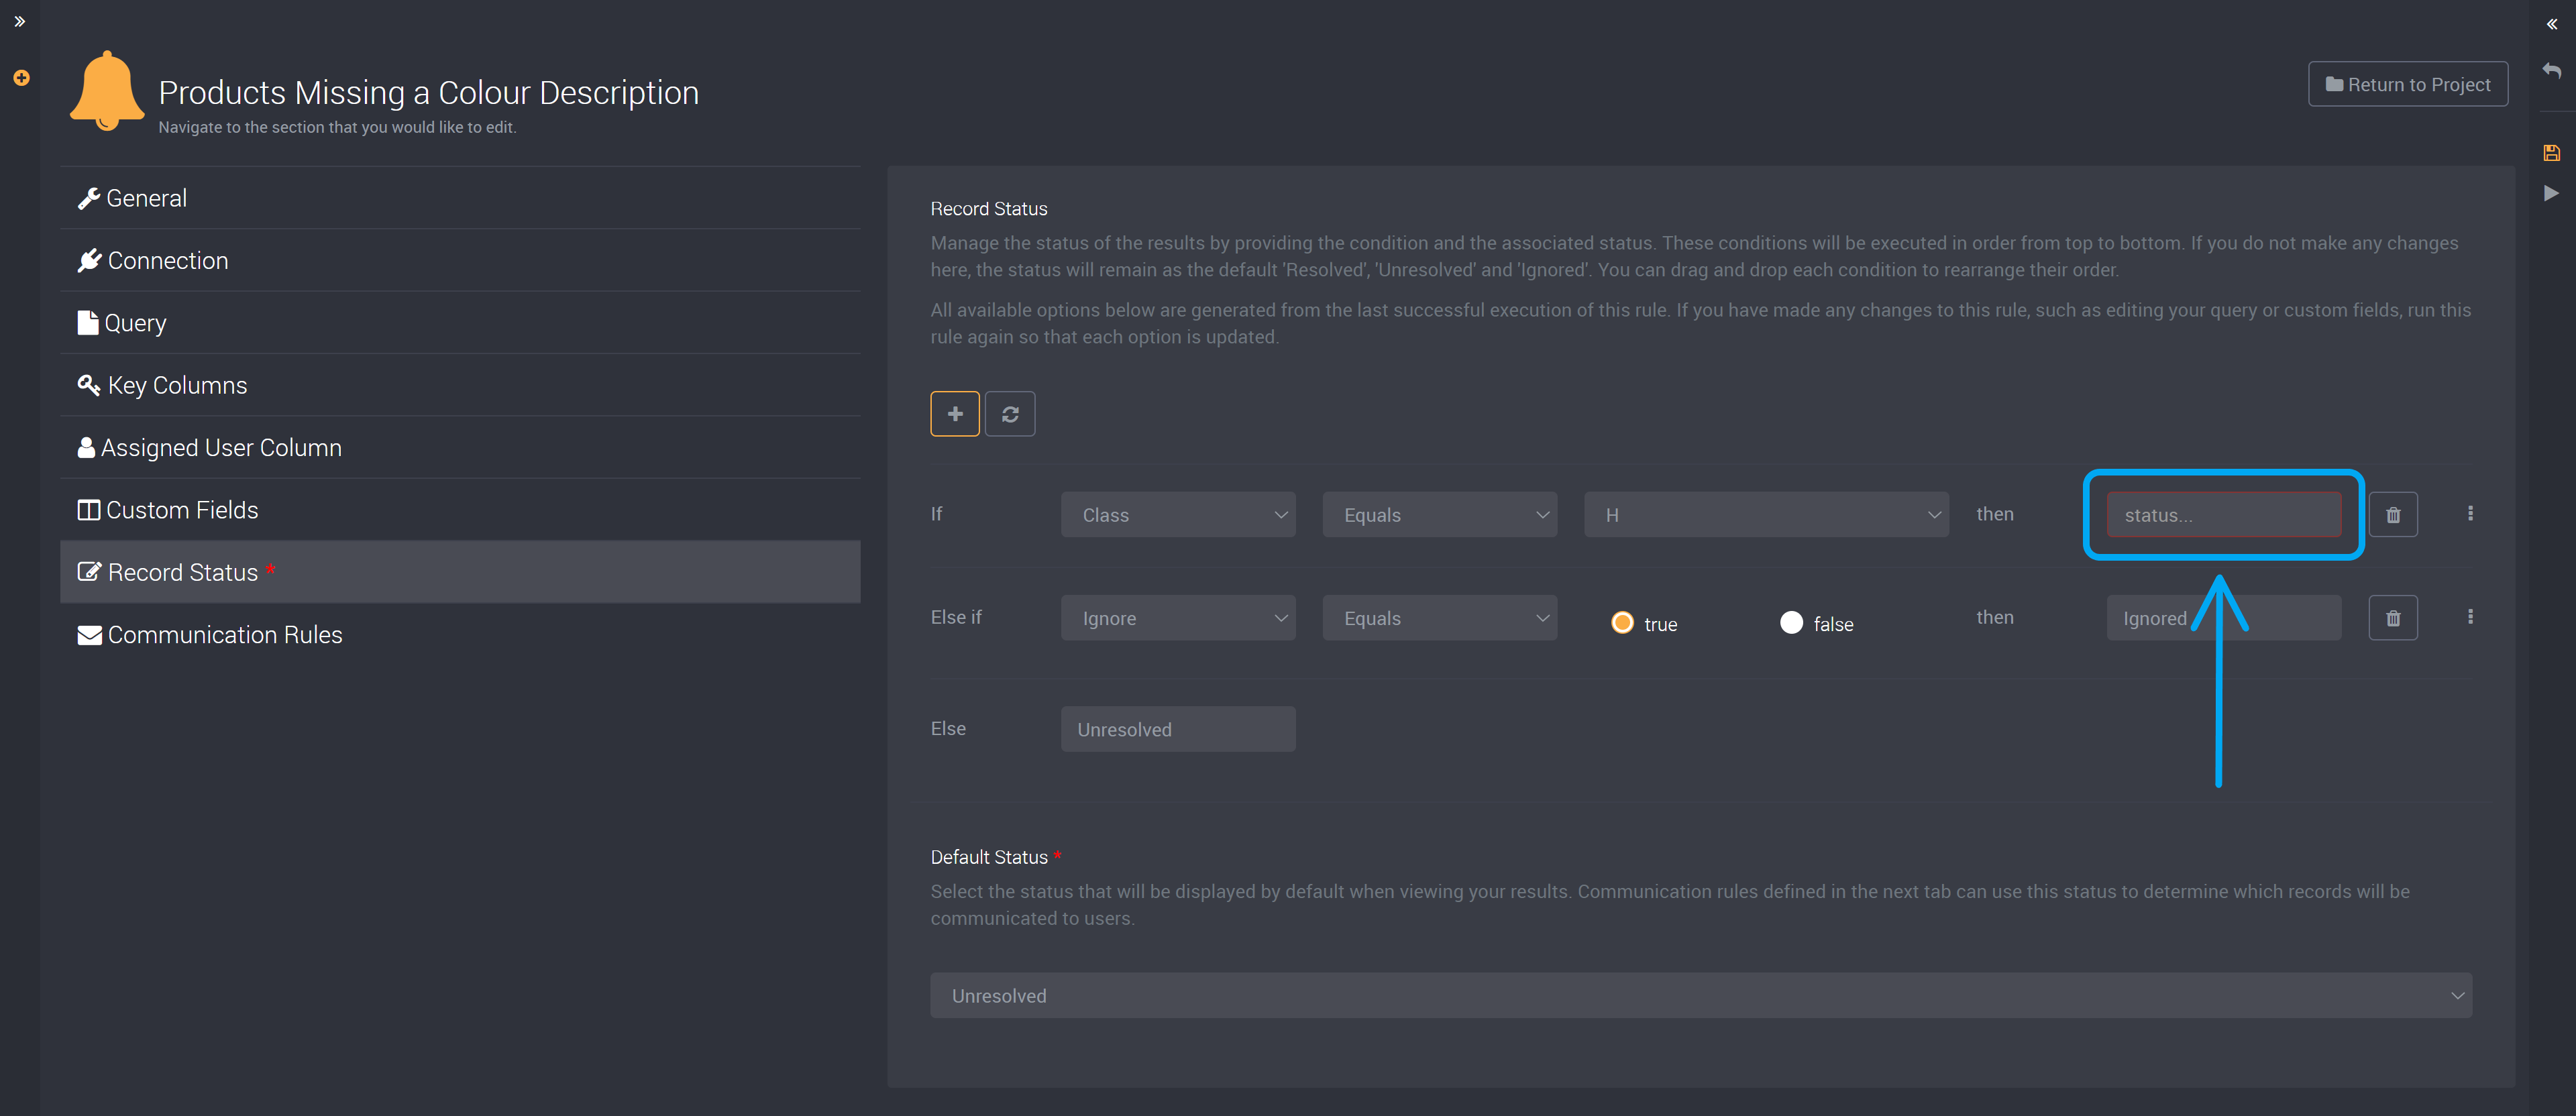Select the 'true' radio button for Ignore condition
This screenshot has width=2576, height=1116.
1625,621
